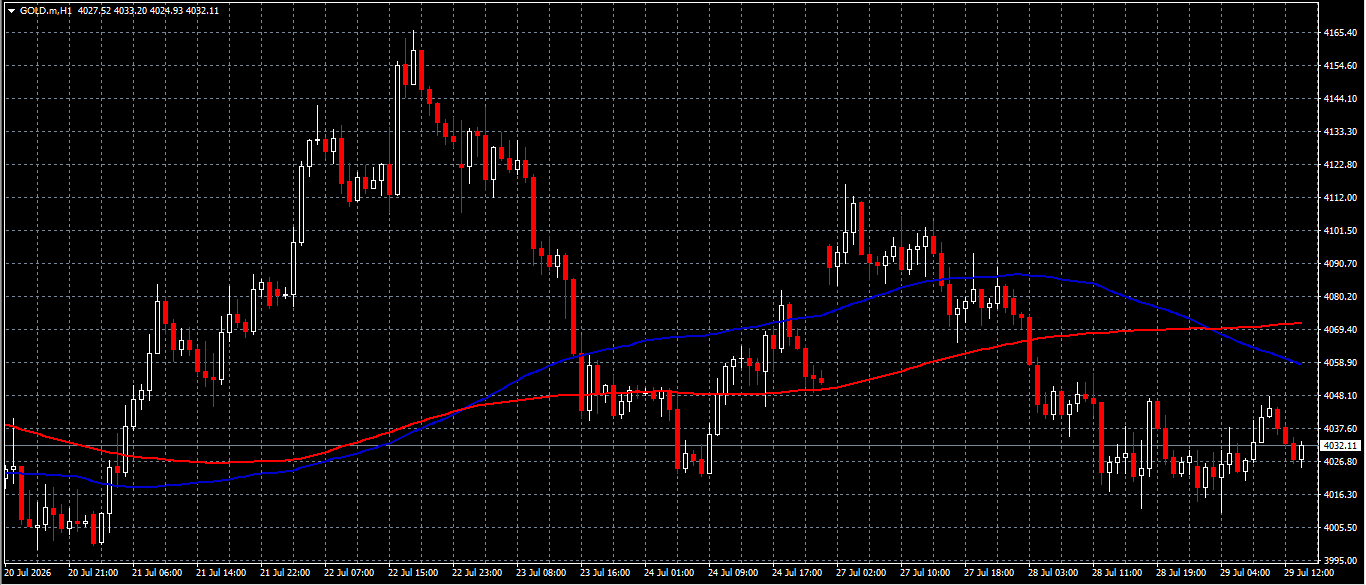Click the 4112.00 price axis label
The height and width of the screenshot is (585, 1366).
pos(1338,198)
